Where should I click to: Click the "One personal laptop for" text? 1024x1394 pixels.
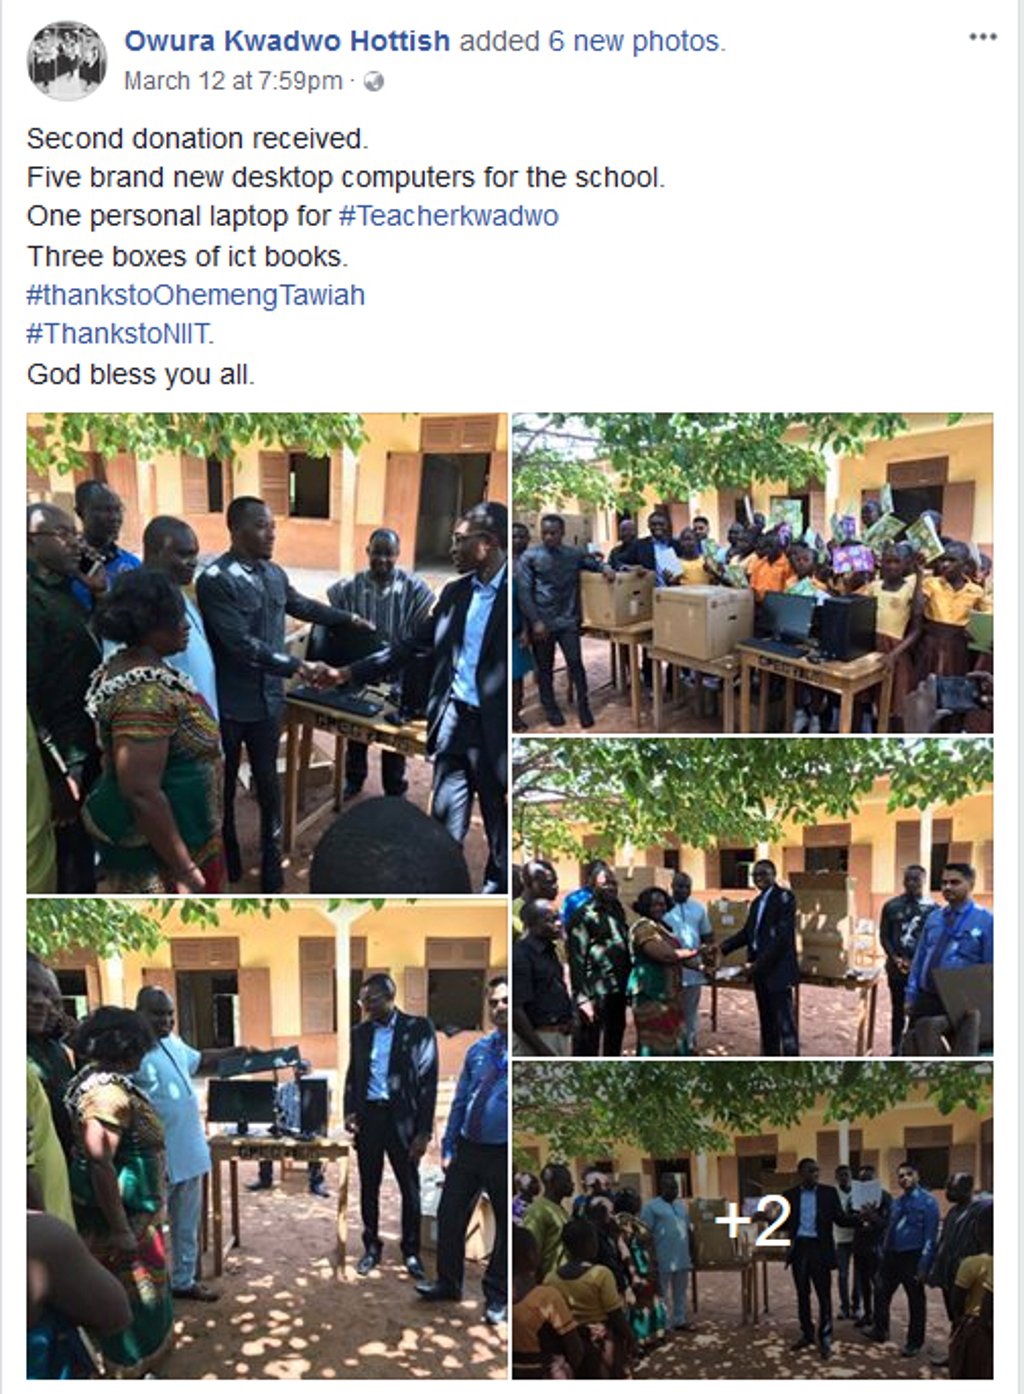coord(178,216)
